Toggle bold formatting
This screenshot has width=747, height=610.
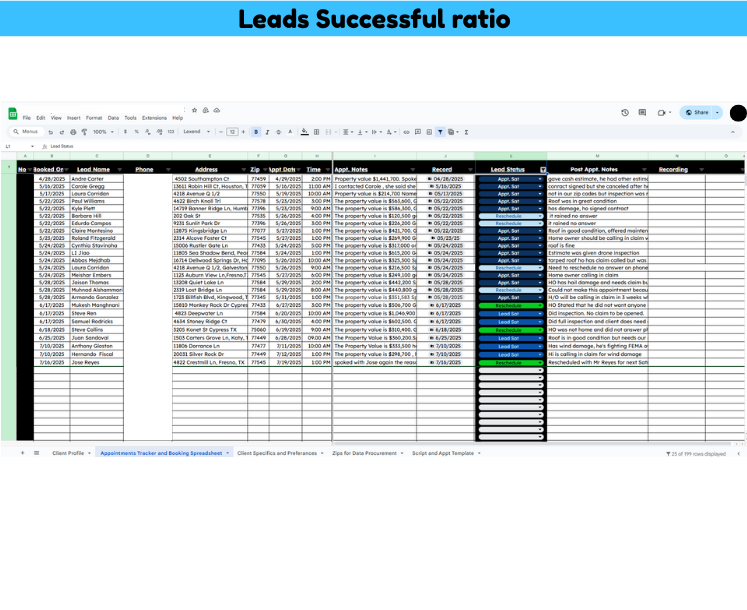[x=256, y=131]
